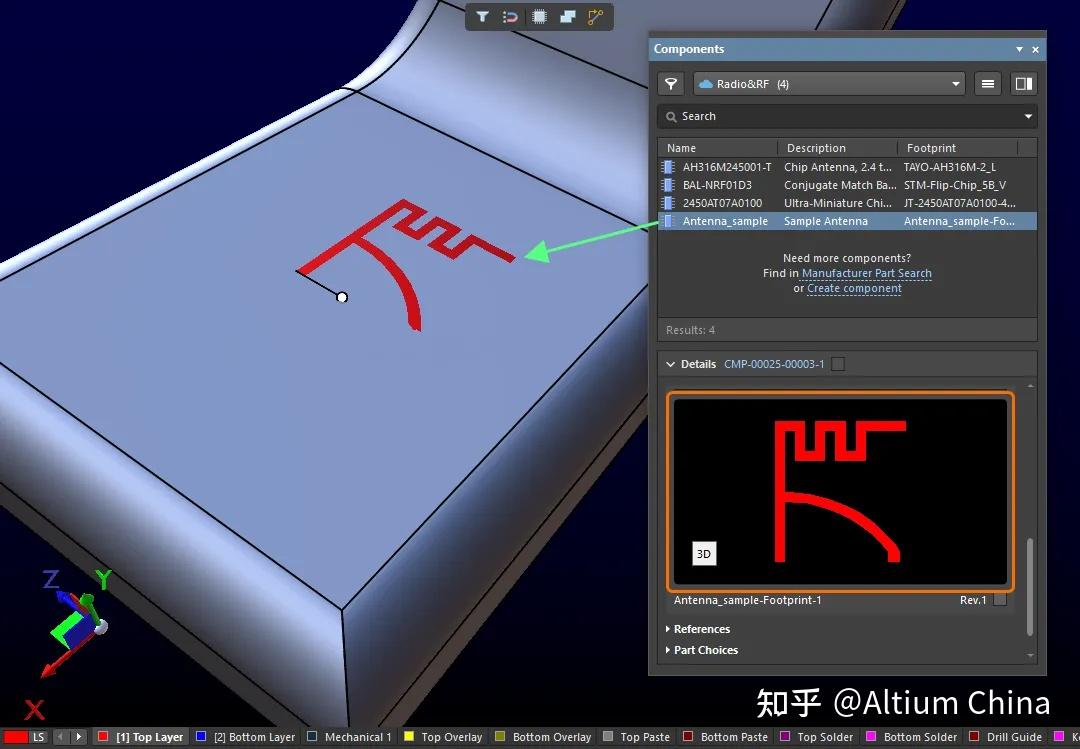Activate the interactive routing tool
1080x749 pixels.
595,17
